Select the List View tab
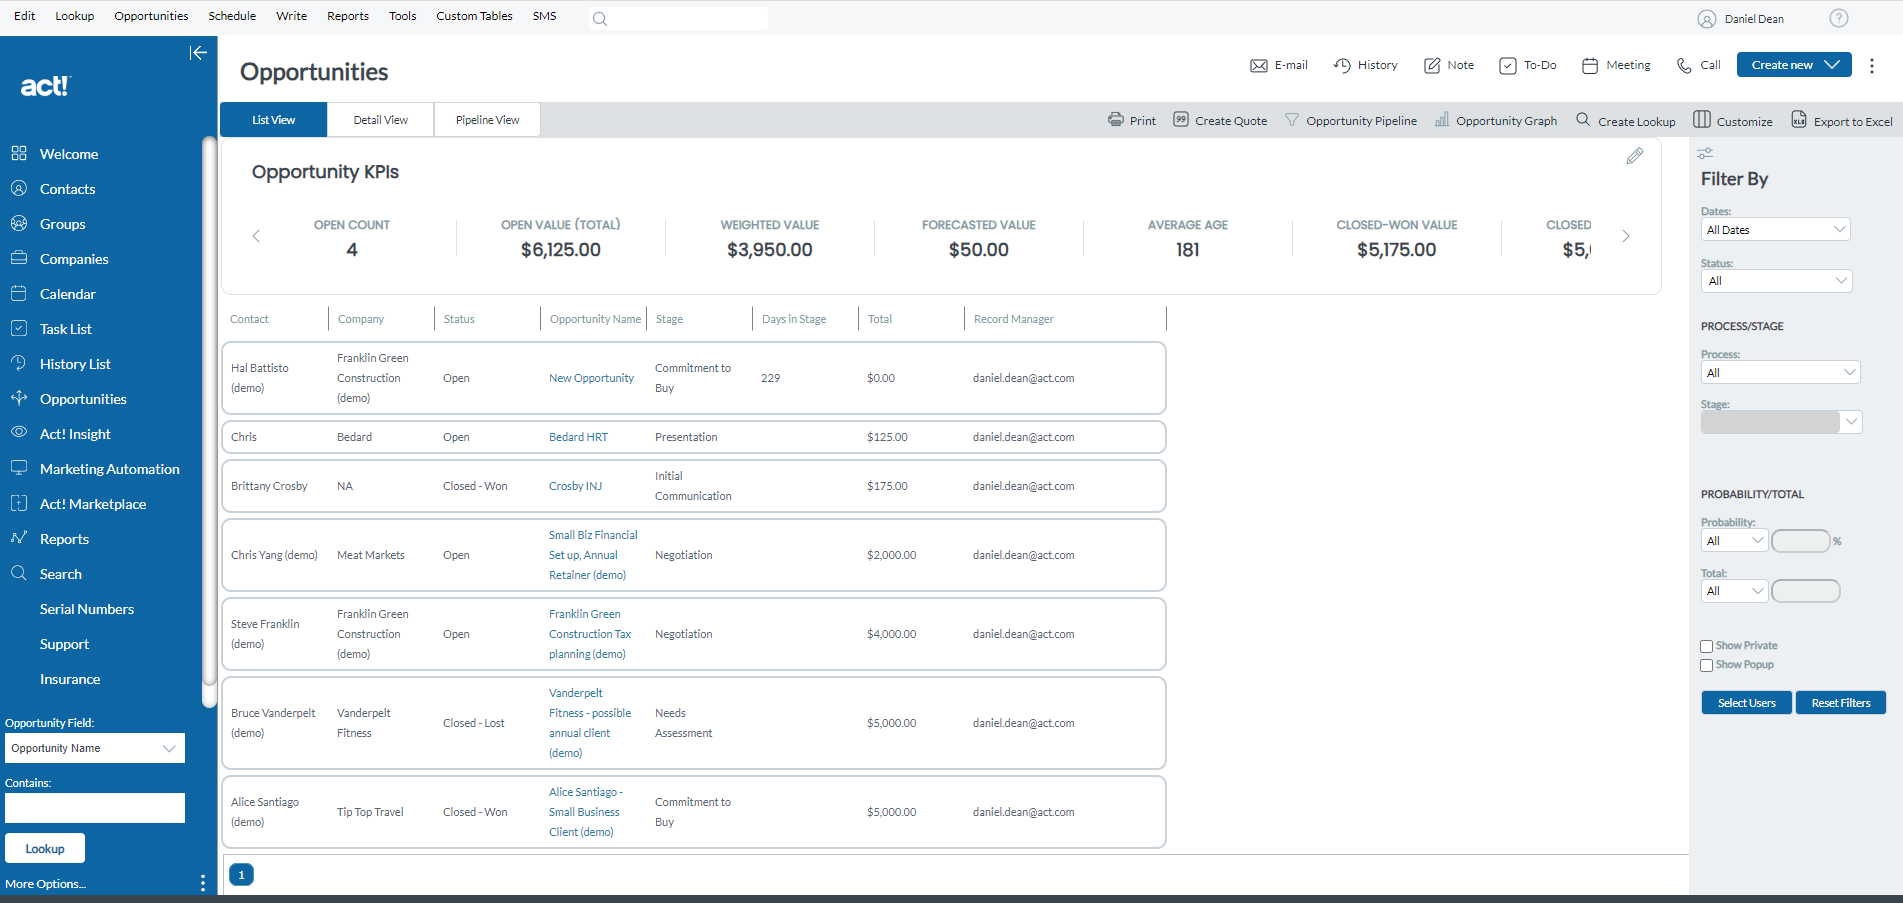Viewport: 1903px width, 903px height. 273,120
